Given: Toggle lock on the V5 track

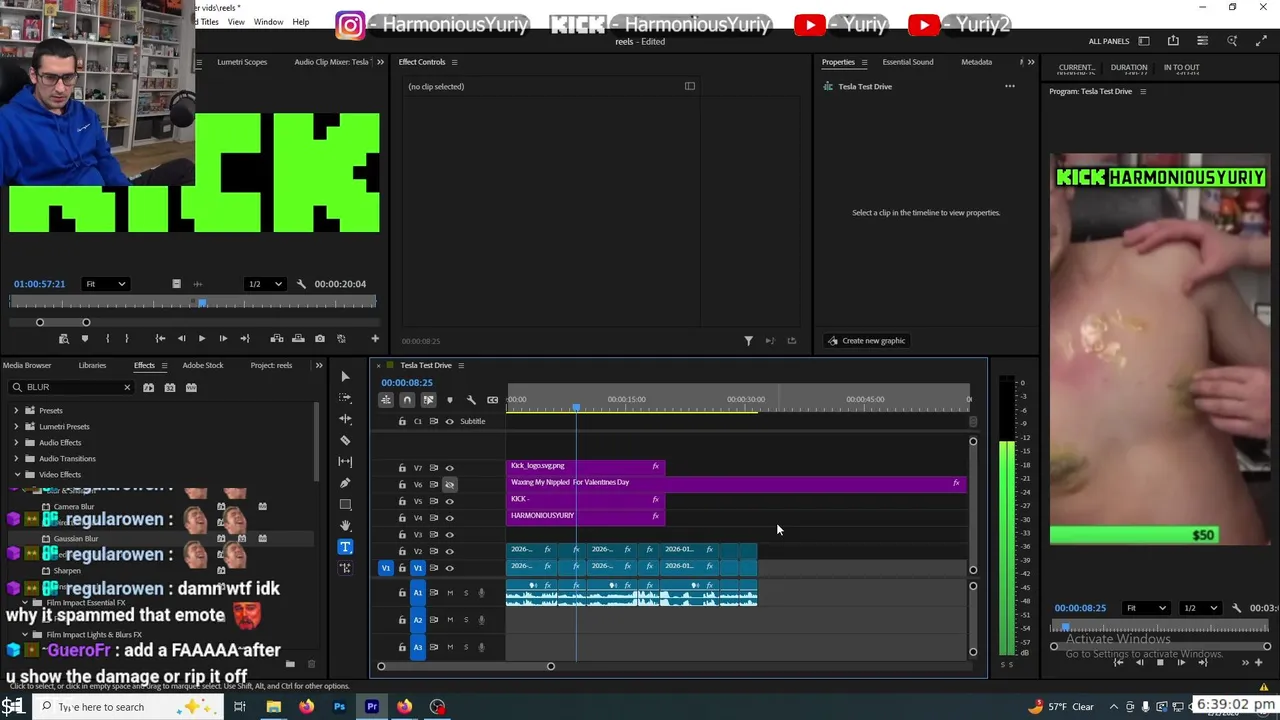Looking at the screenshot, I should point(402,501).
